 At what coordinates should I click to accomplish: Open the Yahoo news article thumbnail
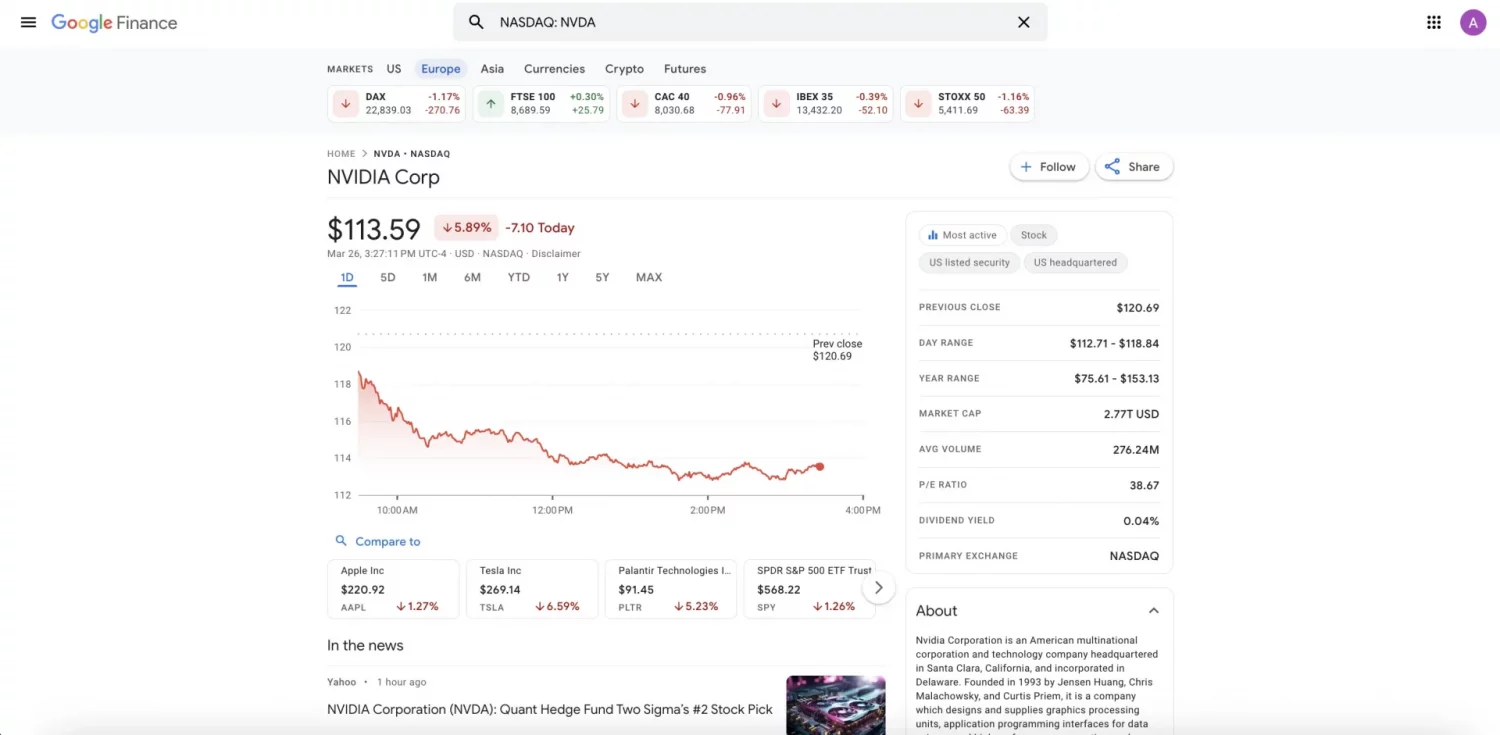(836, 705)
